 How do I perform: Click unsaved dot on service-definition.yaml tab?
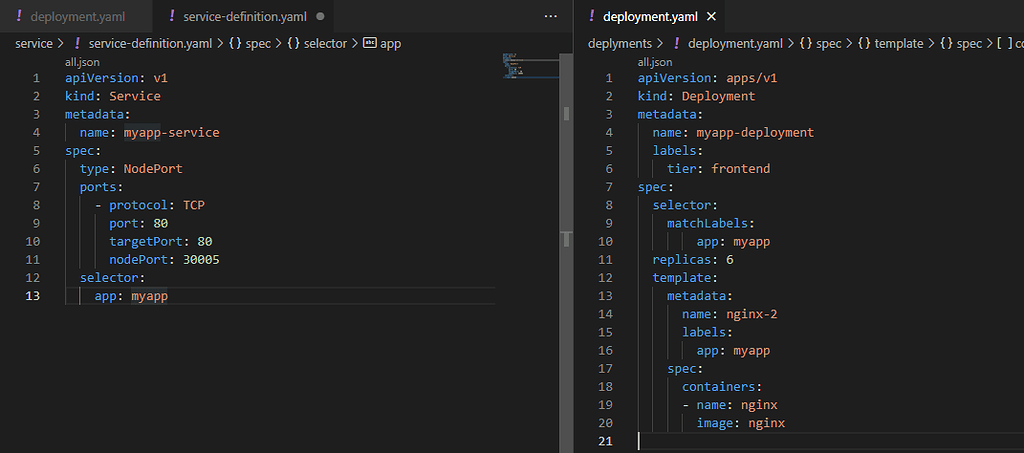tap(320, 17)
